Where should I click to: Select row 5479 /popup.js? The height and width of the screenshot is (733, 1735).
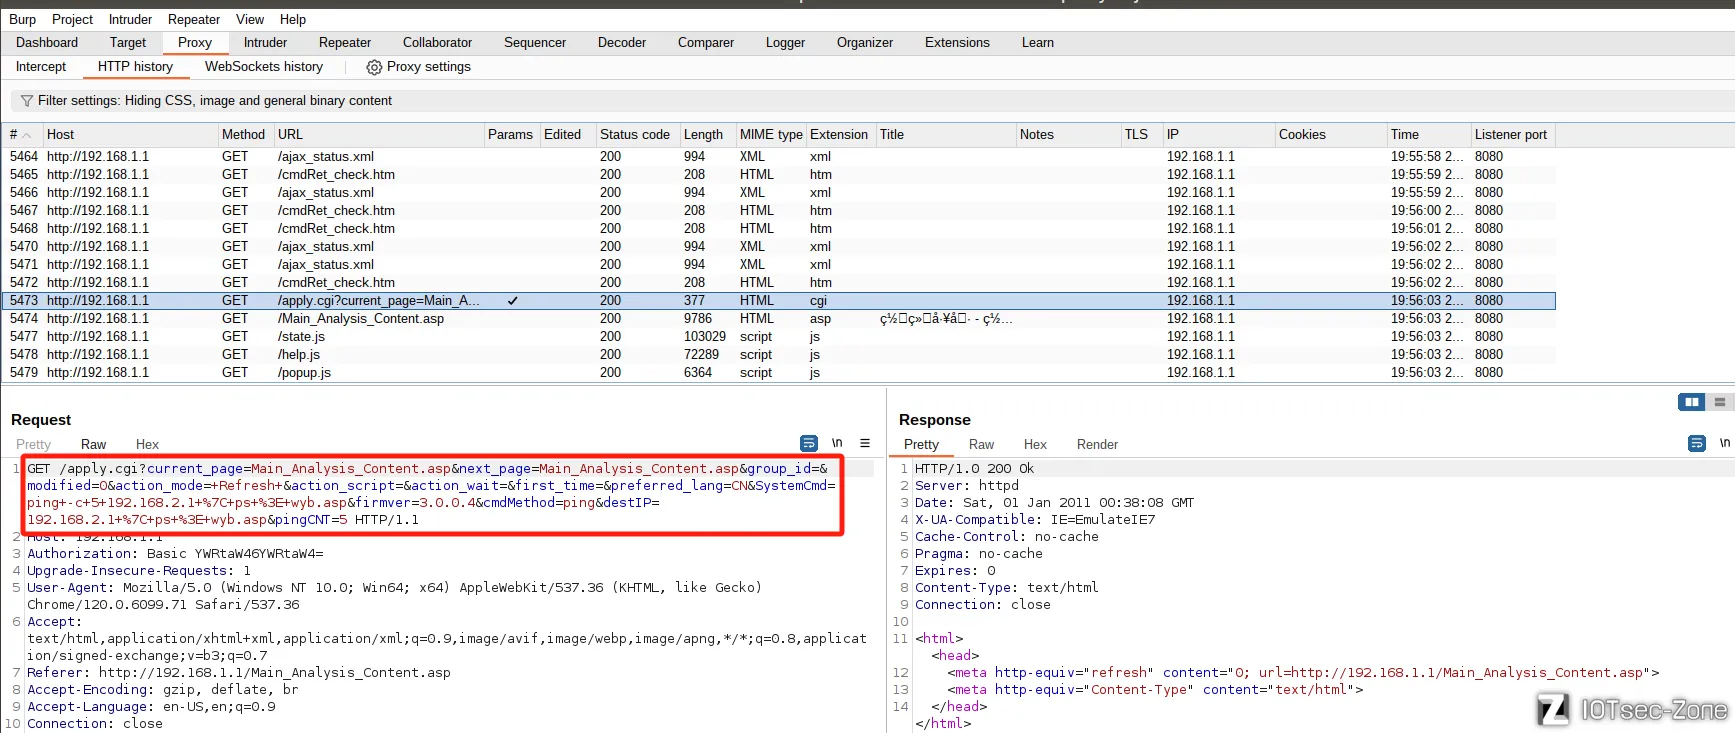pyautogui.click(x=780, y=373)
